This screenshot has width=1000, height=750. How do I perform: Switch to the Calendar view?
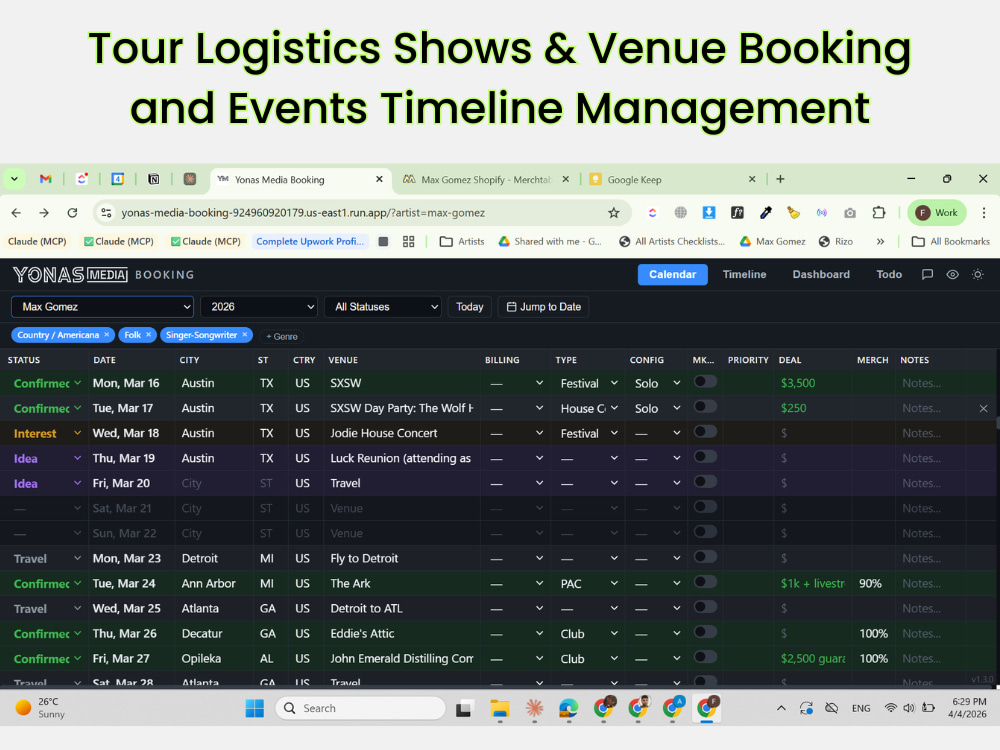point(672,274)
